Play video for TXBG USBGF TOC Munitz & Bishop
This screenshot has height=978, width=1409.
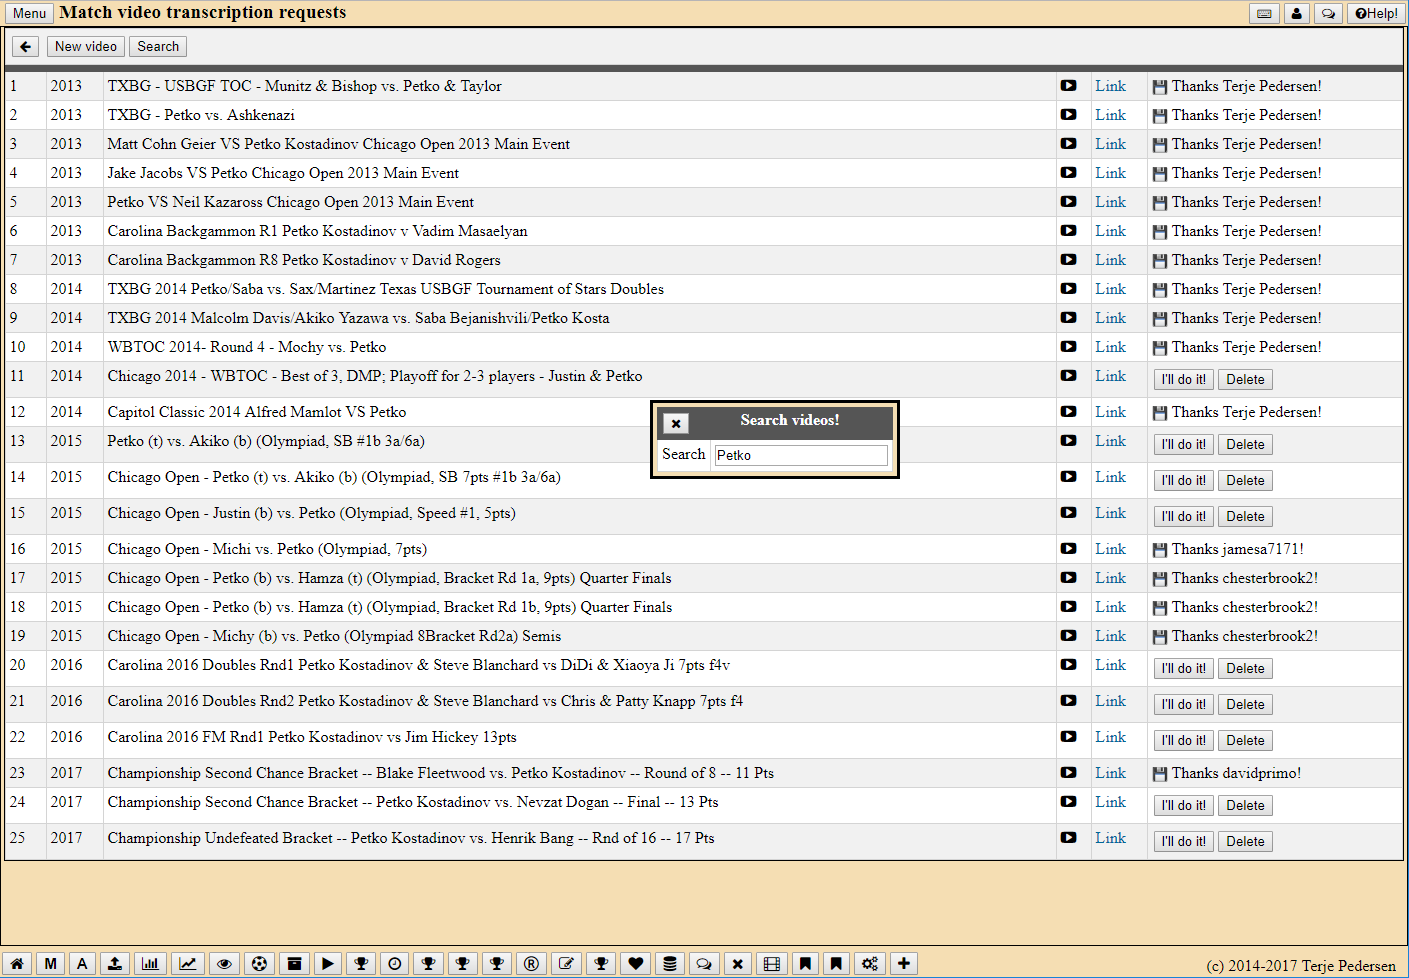tap(1069, 86)
